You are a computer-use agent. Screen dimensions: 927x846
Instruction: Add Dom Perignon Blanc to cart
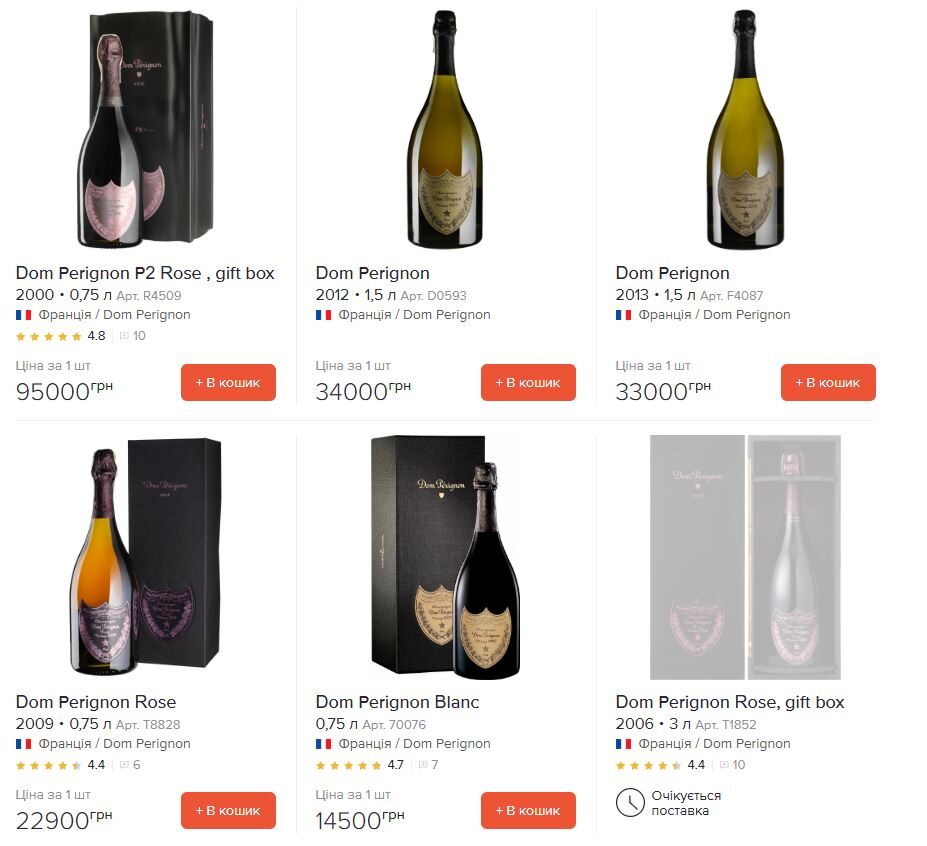[528, 810]
